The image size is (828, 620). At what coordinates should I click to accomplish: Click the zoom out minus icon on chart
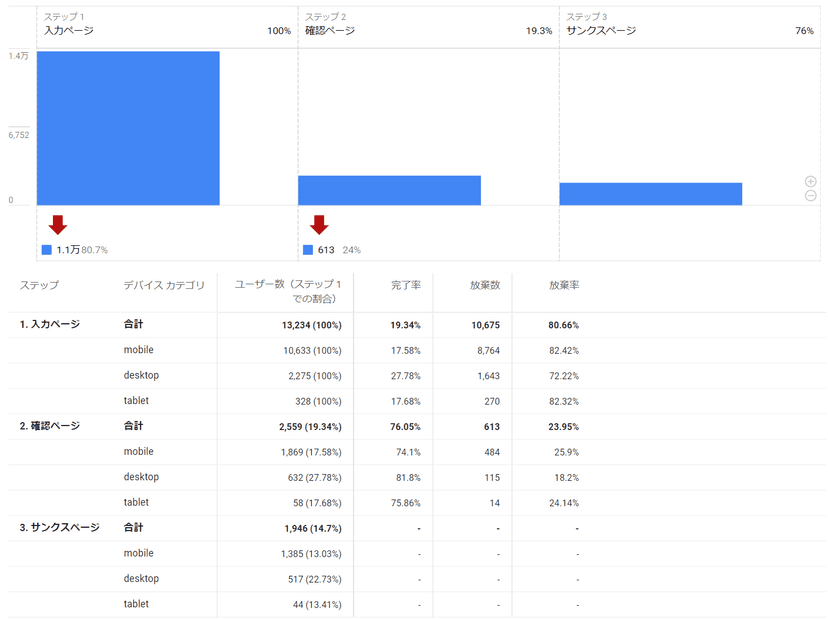pyautogui.click(x=811, y=196)
